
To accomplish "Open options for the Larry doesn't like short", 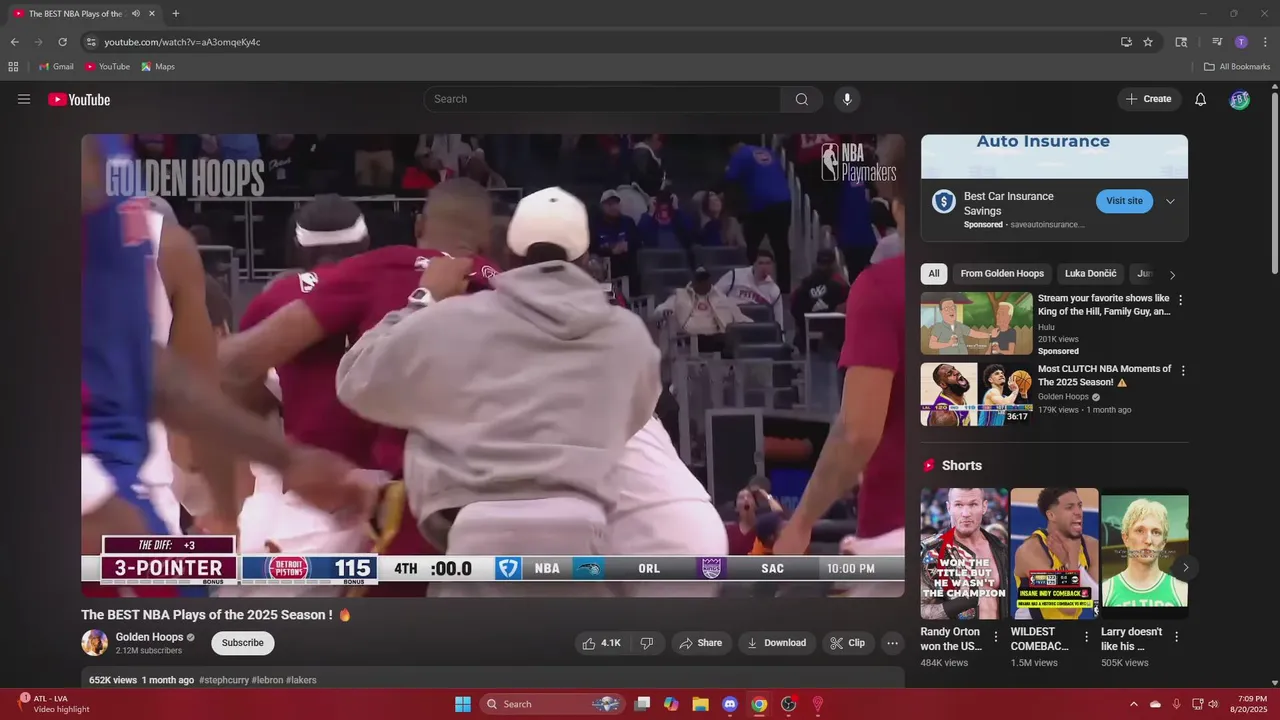I will pyautogui.click(x=1176, y=636).
